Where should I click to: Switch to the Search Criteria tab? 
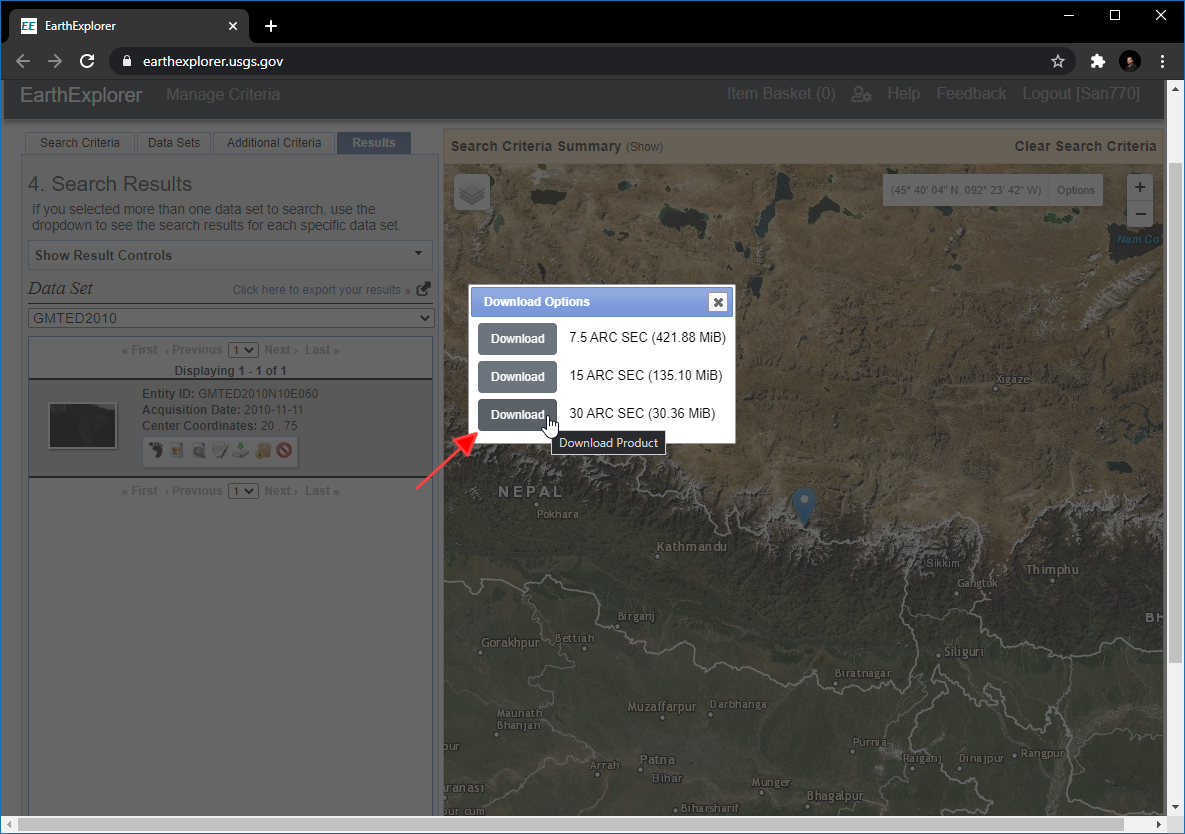pos(80,143)
